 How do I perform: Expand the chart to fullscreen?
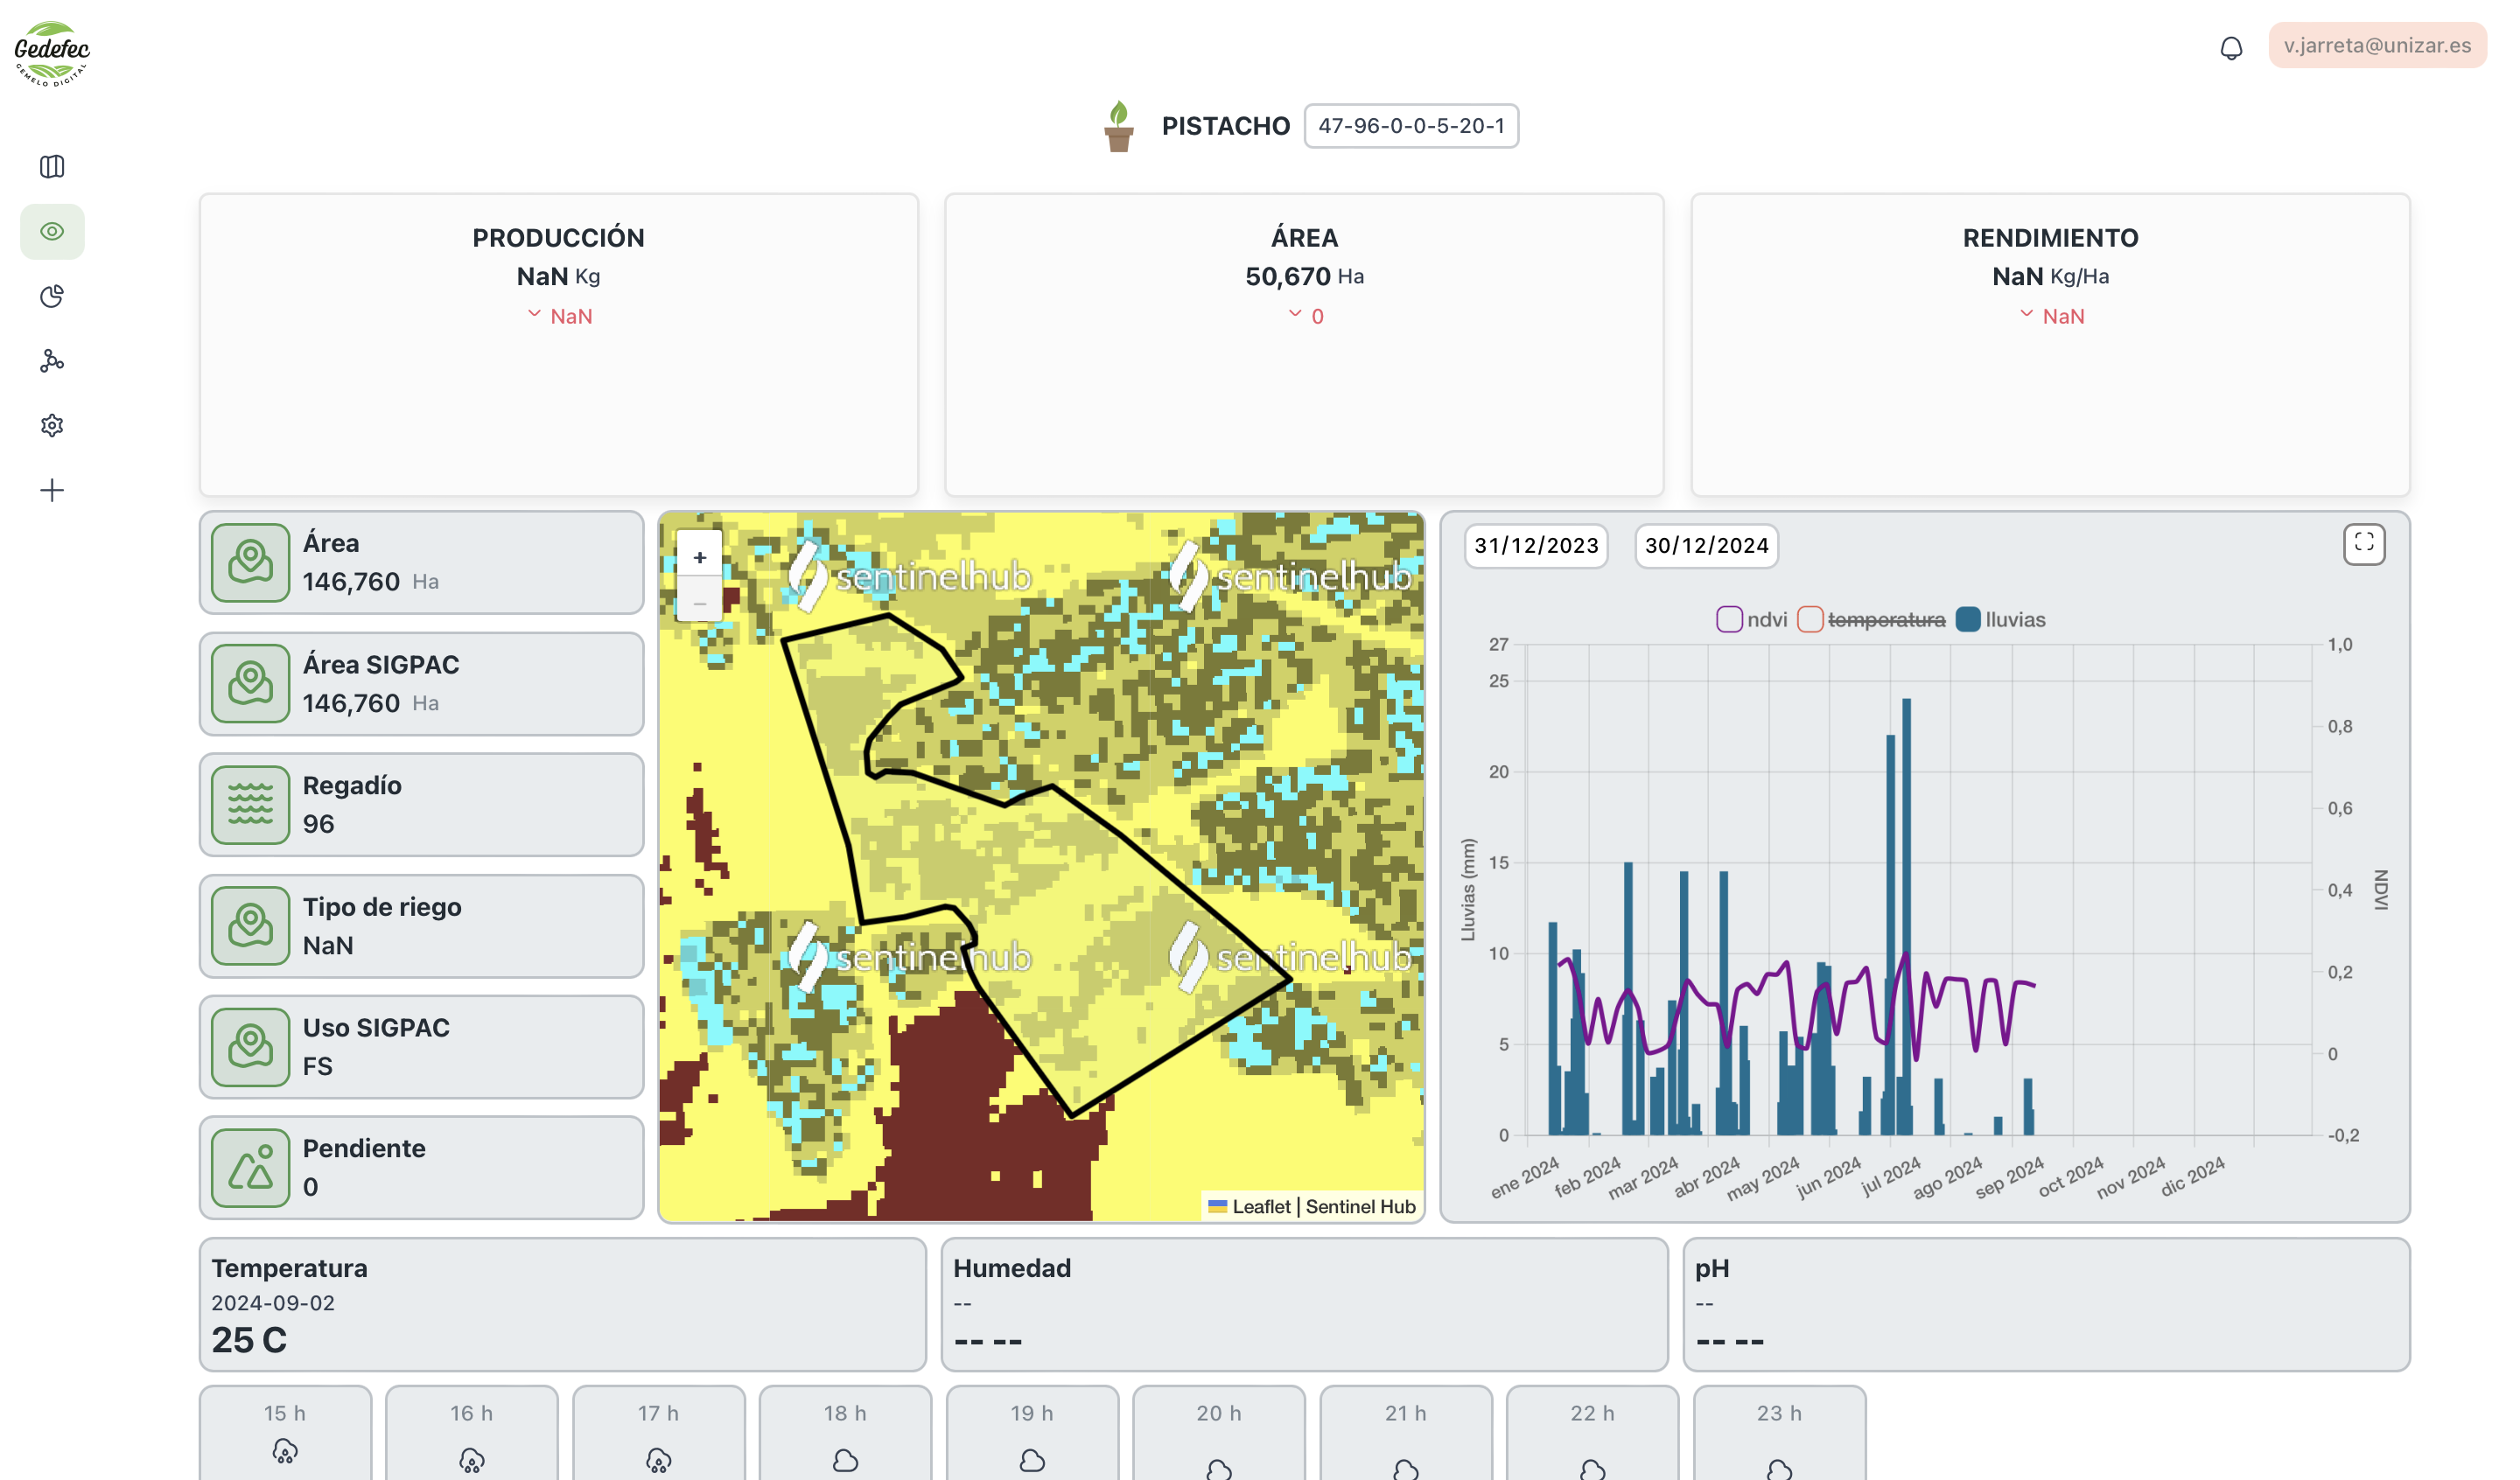[x=2363, y=543]
